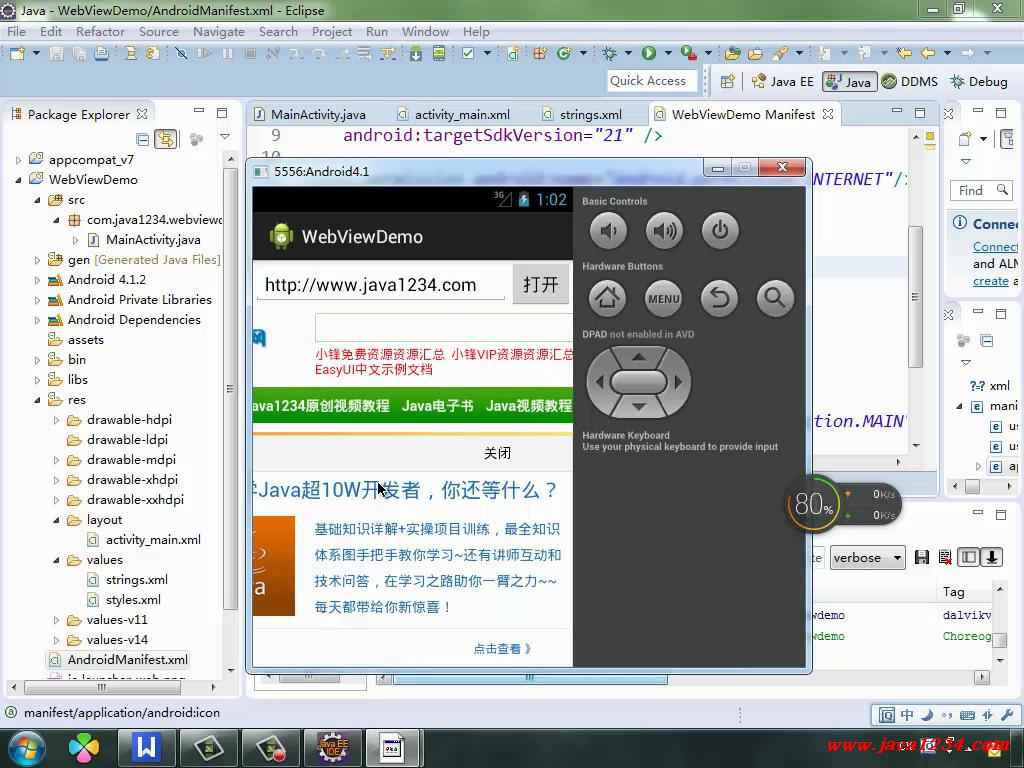Open the Navigate menu

219,31
